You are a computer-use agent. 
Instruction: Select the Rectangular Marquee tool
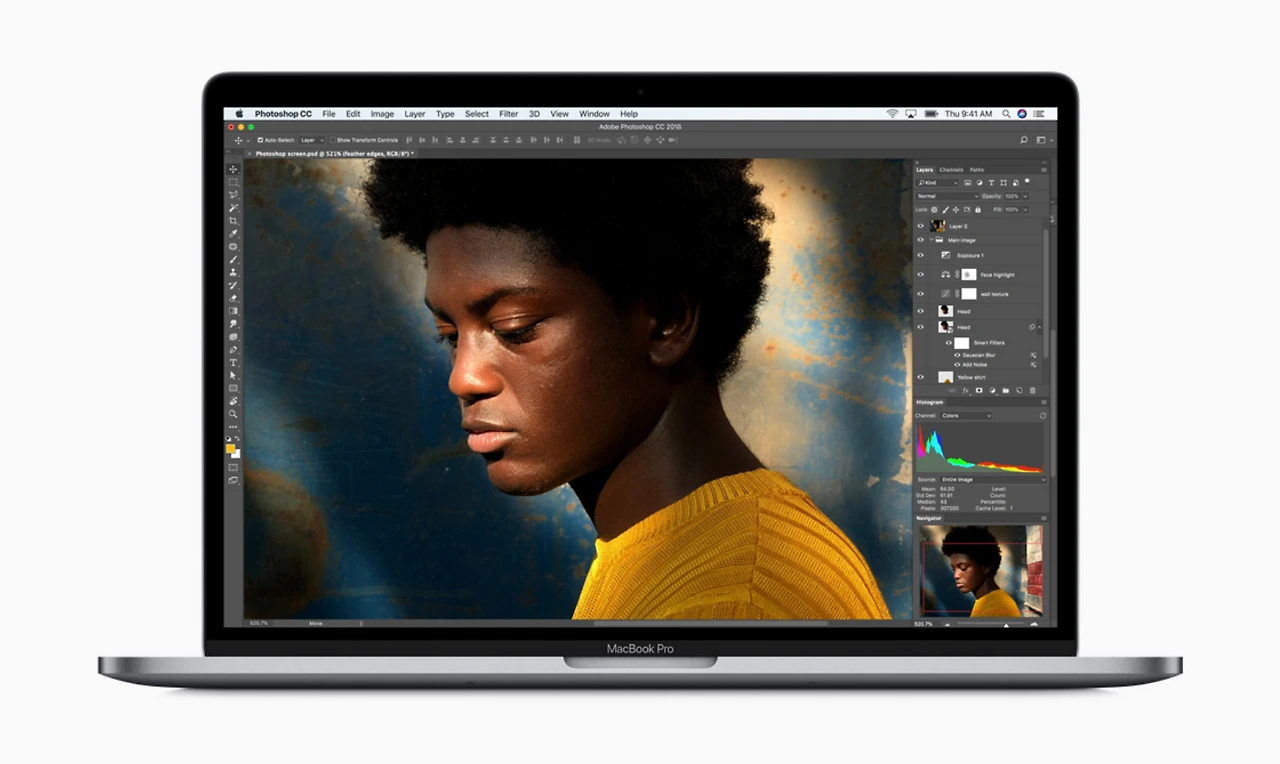pos(233,182)
